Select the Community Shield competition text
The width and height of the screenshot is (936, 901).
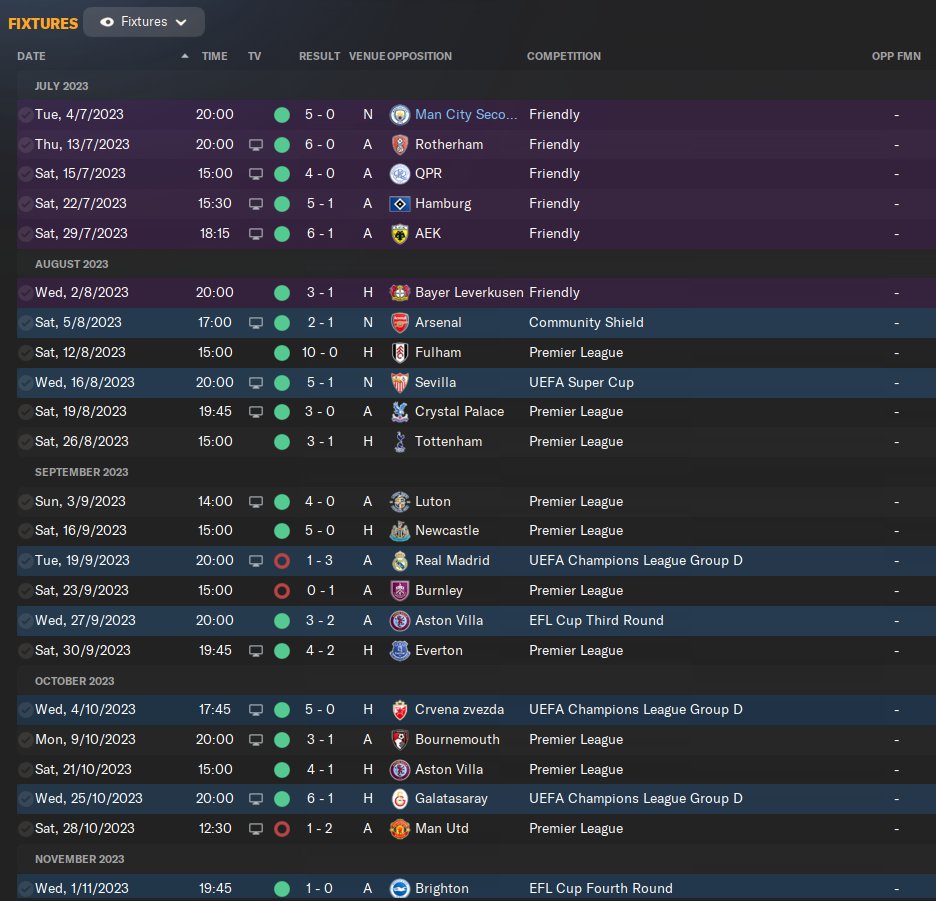click(x=586, y=322)
